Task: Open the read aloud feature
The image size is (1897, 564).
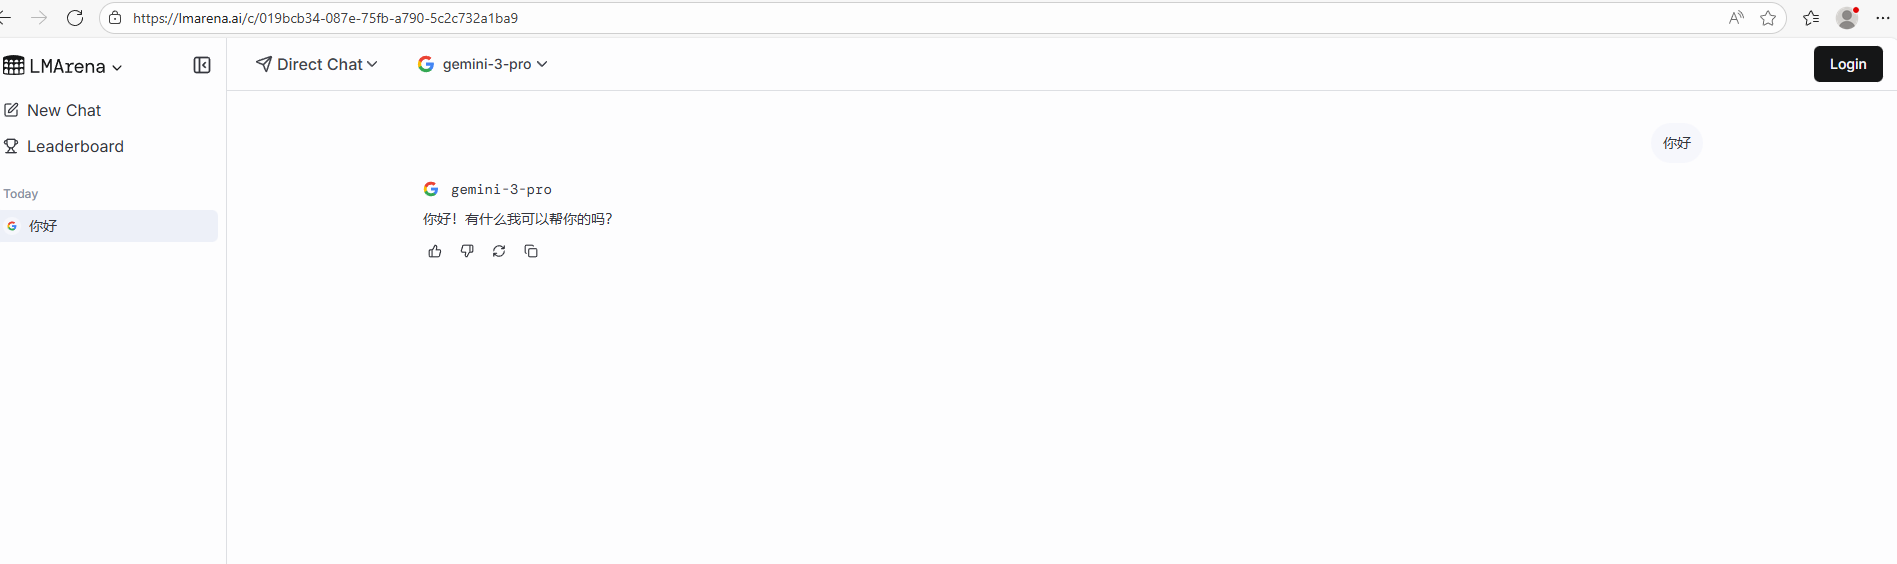Action: (1736, 18)
